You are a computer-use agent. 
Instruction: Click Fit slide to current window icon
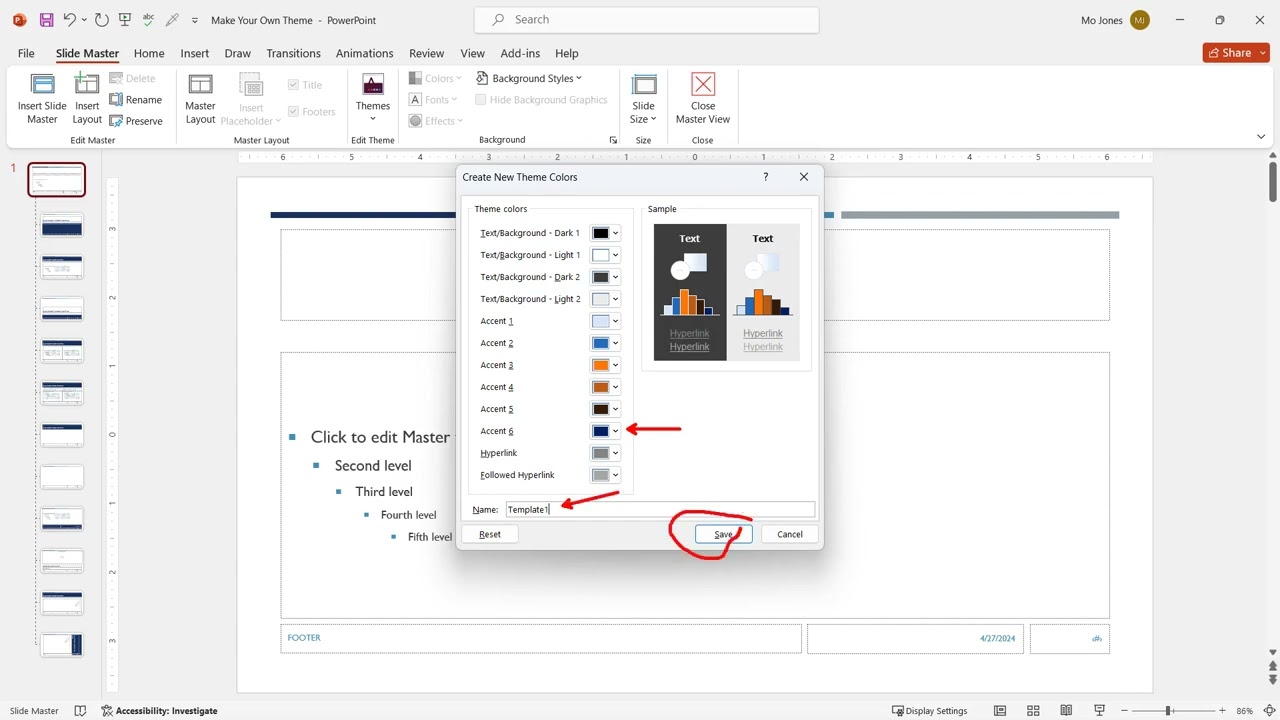tap(1270, 711)
